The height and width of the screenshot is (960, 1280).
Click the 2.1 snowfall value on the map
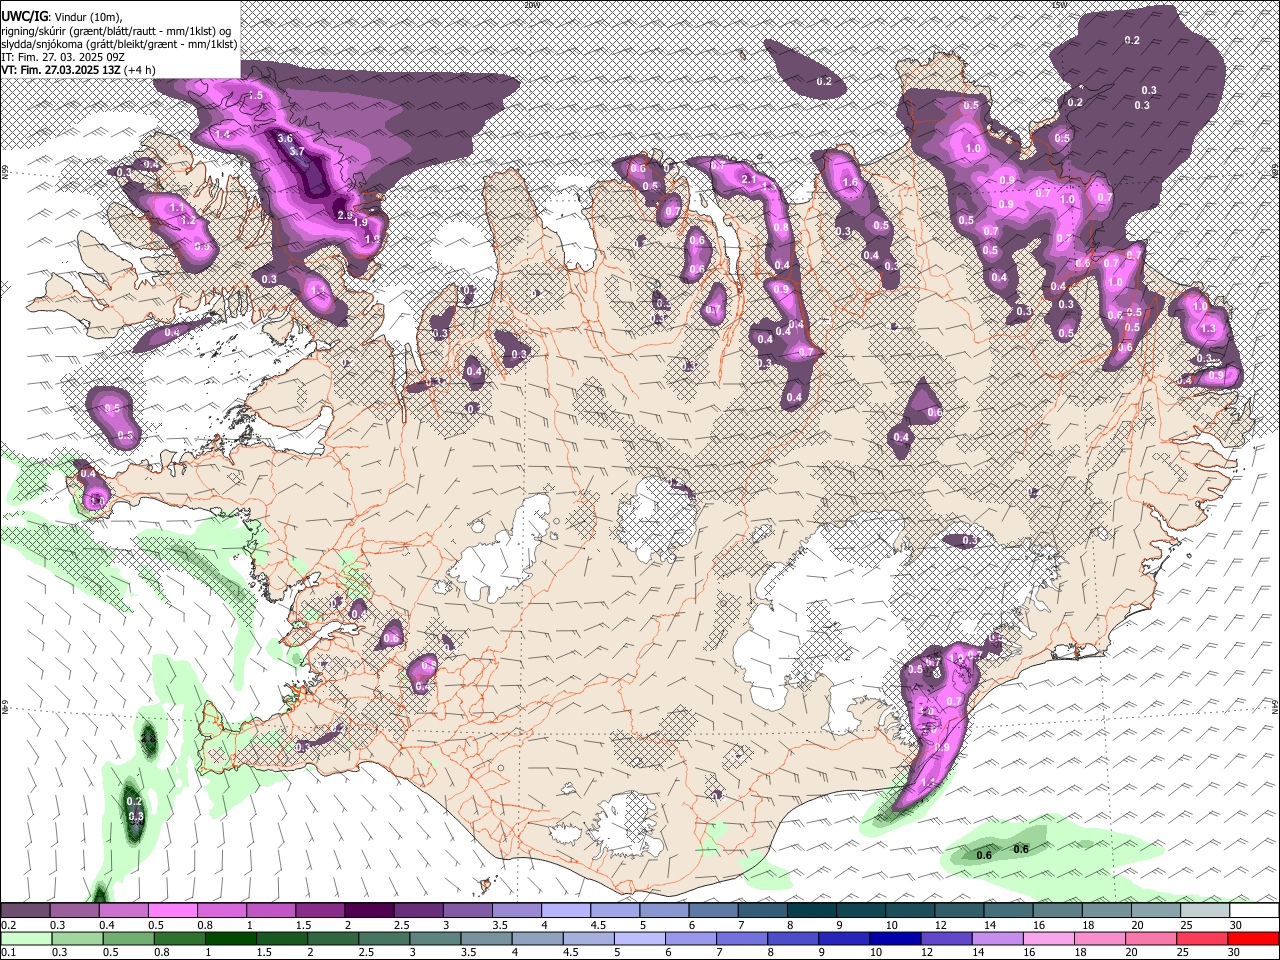749,178
